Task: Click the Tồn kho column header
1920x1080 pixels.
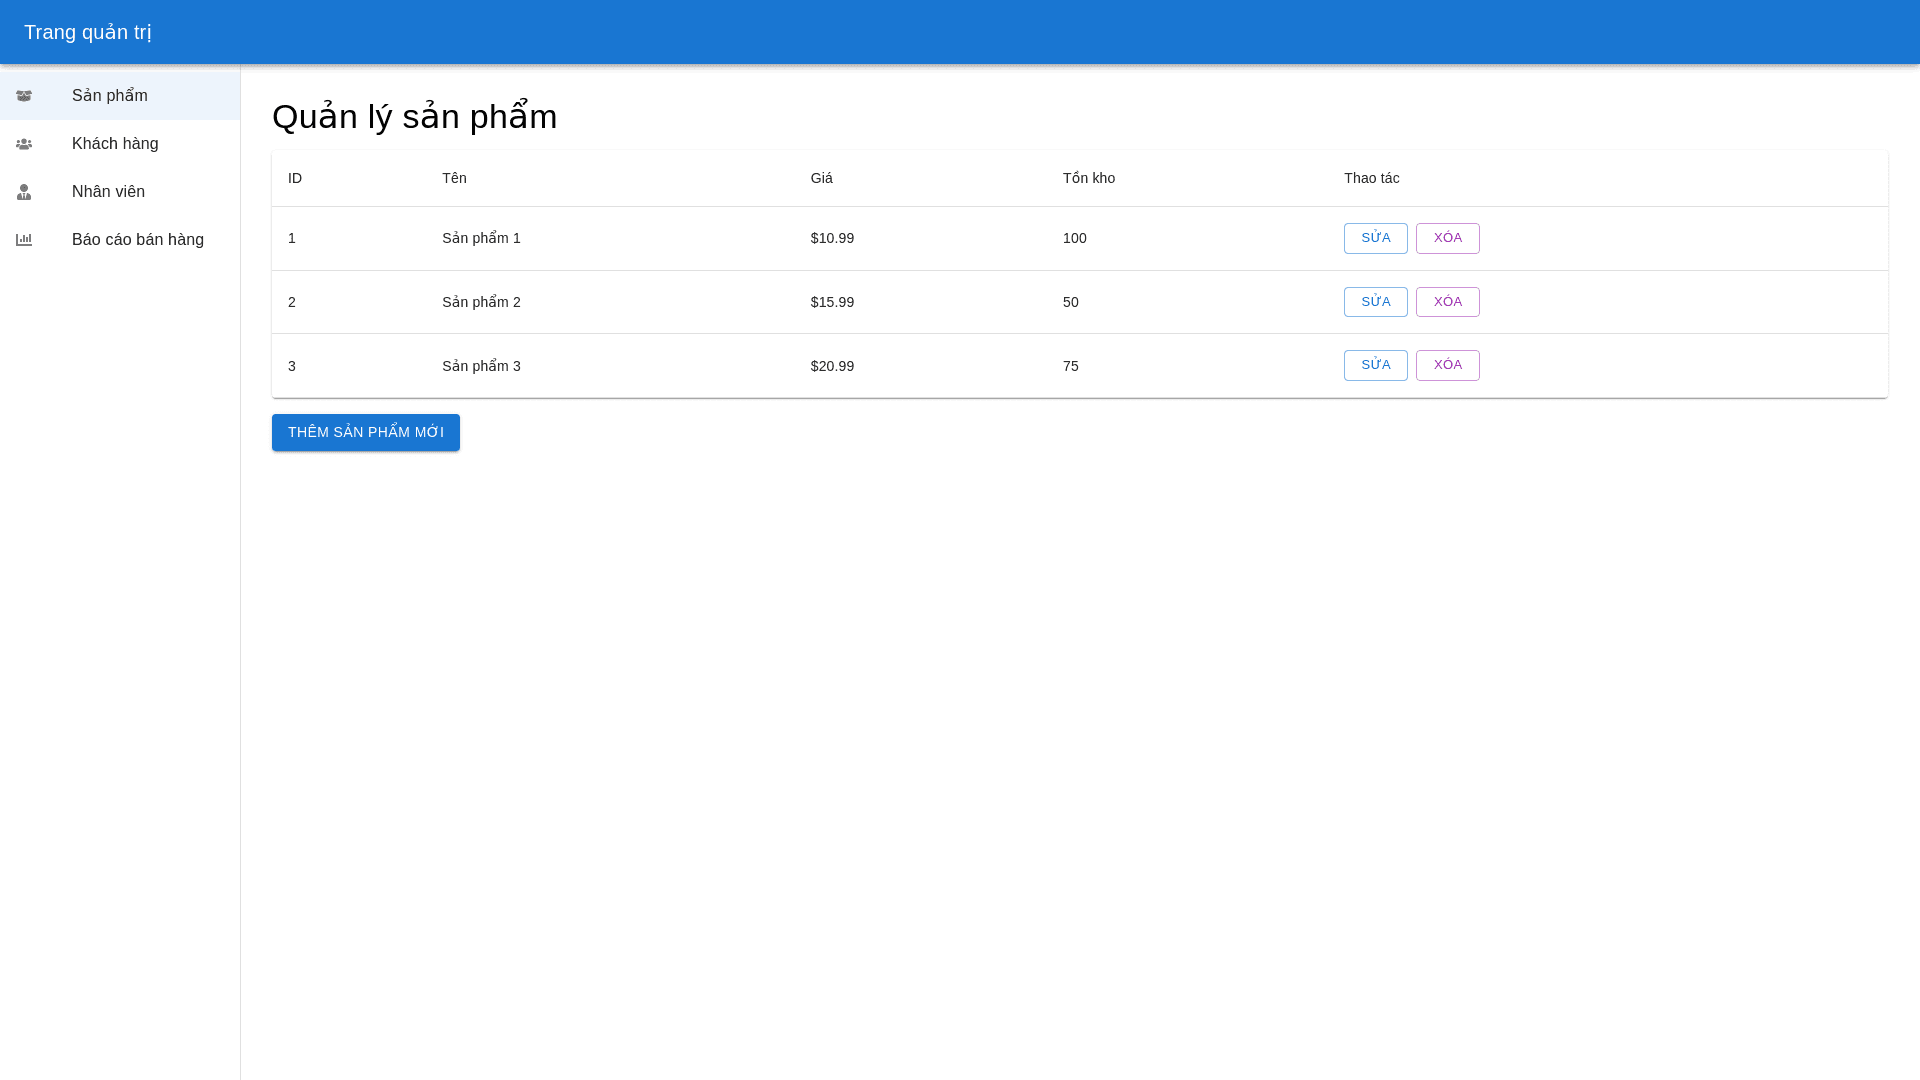Action: tap(1088, 178)
